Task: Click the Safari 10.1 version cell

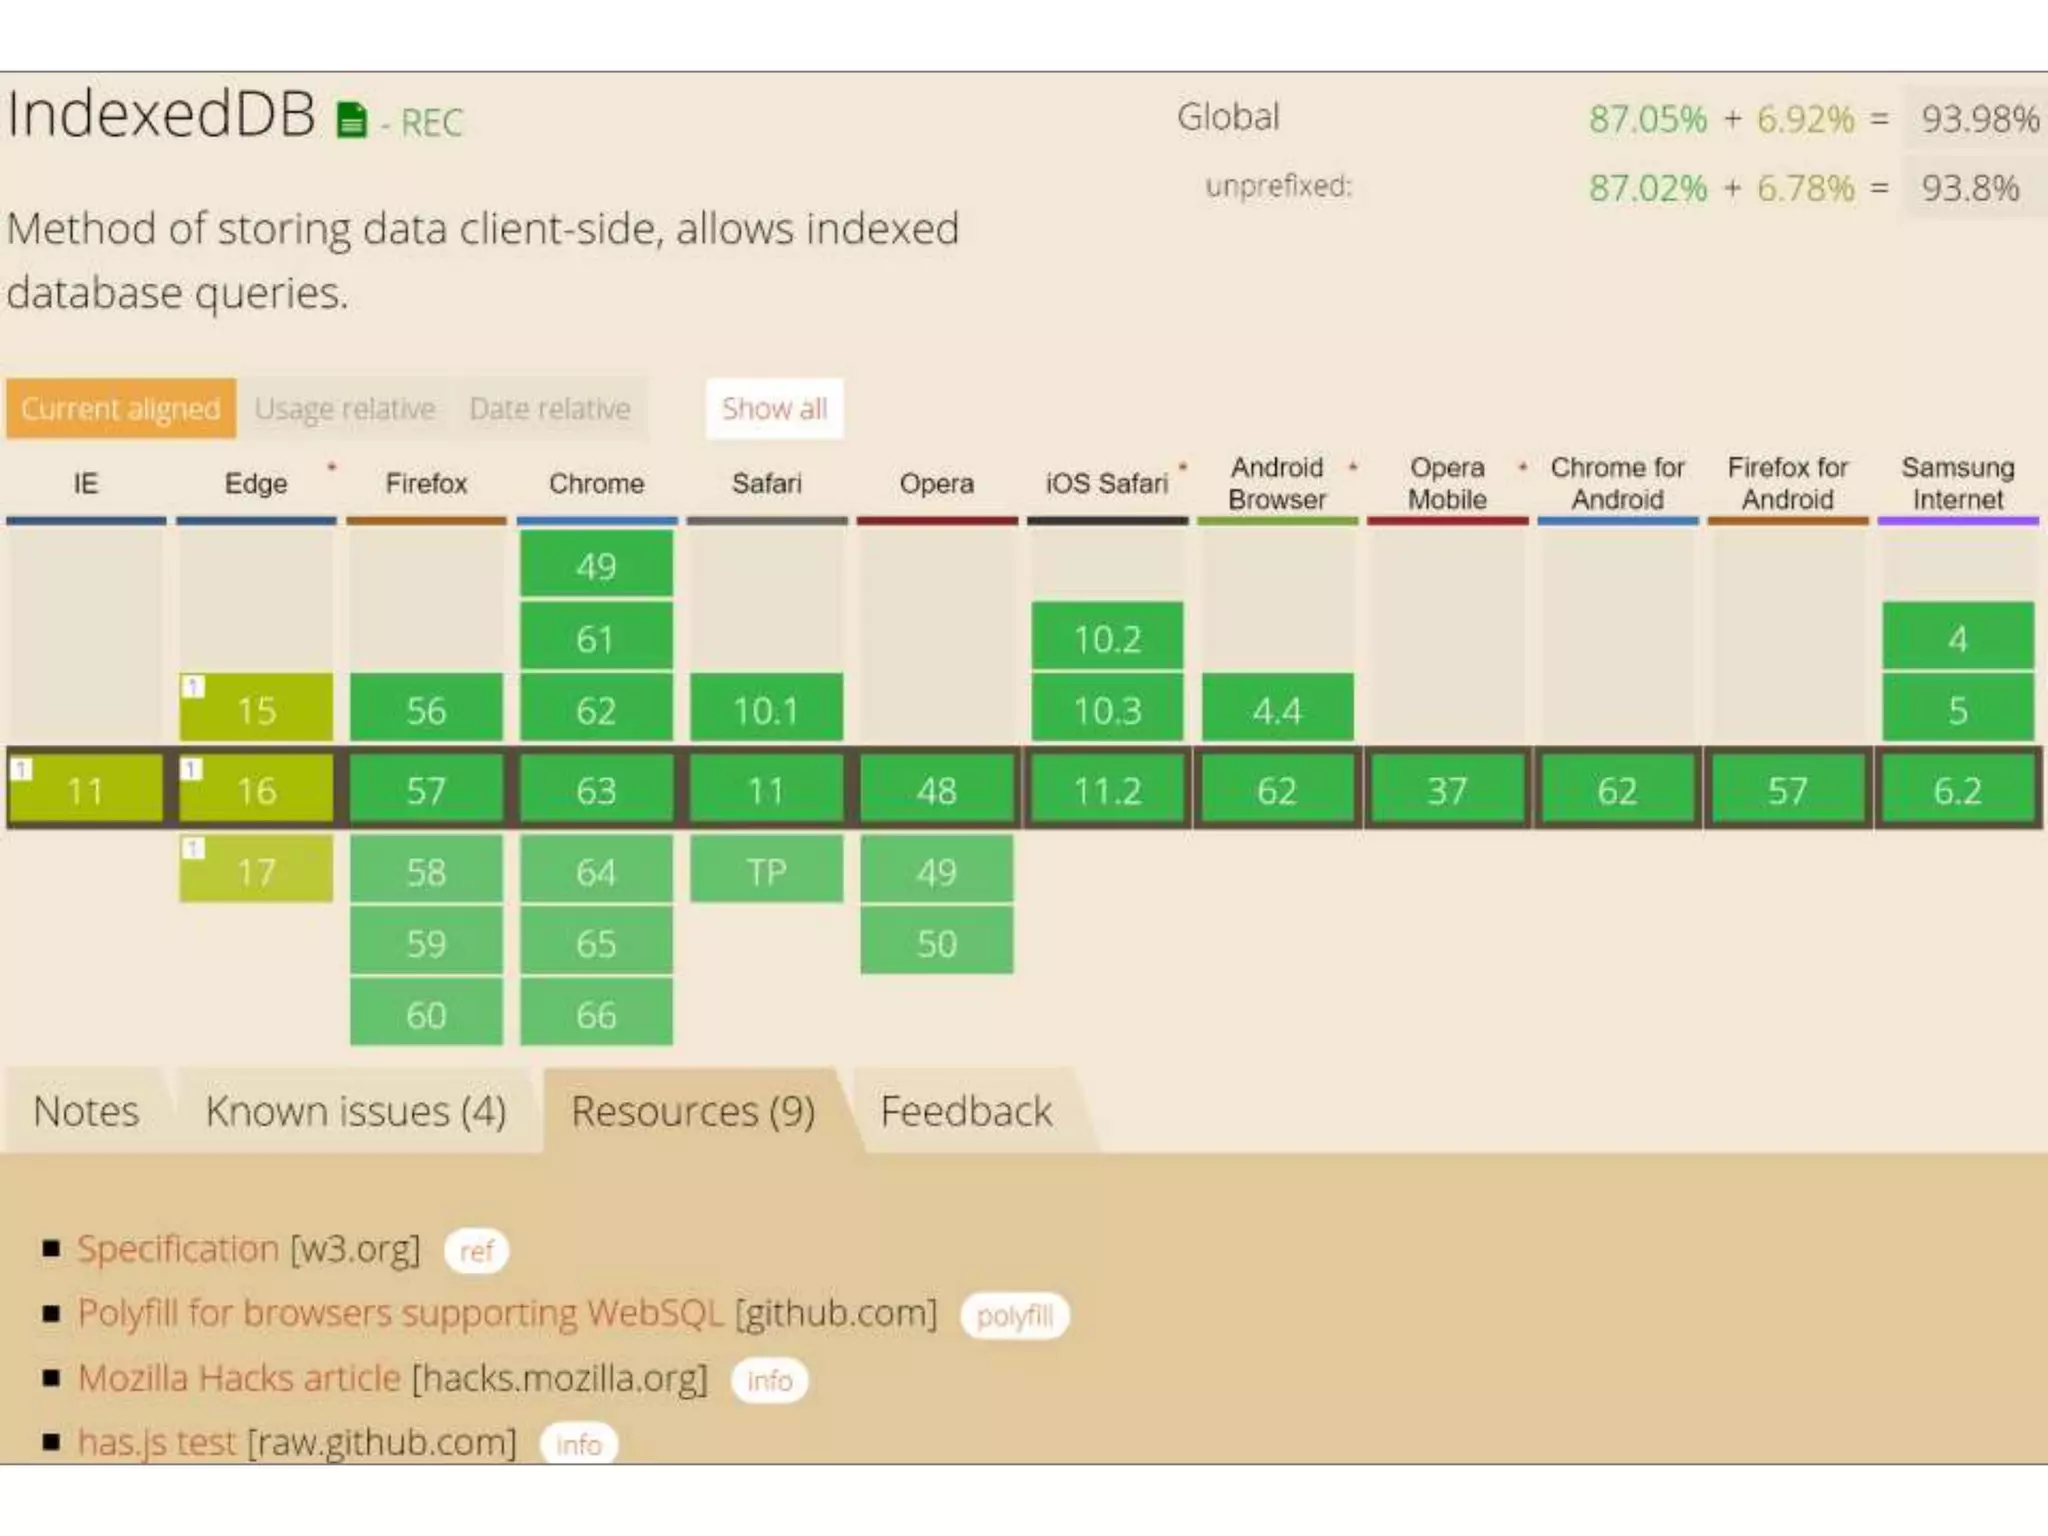Action: pos(767,709)
